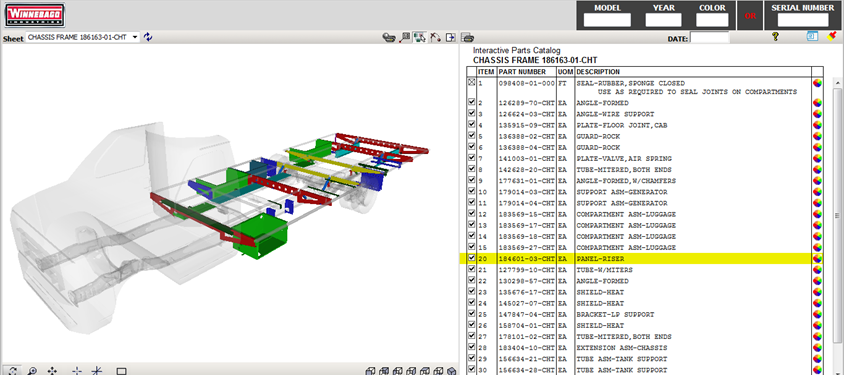Select part number 156634-21-CHT
844x375 pixels.
pyautogui.click(x=526, y=359)
